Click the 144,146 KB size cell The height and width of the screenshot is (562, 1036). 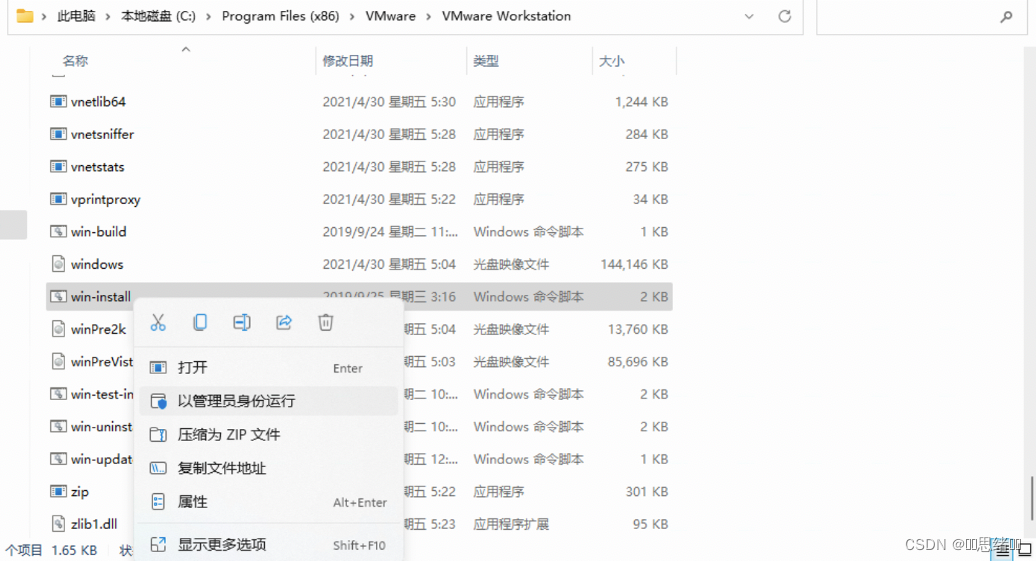(634, 264)
